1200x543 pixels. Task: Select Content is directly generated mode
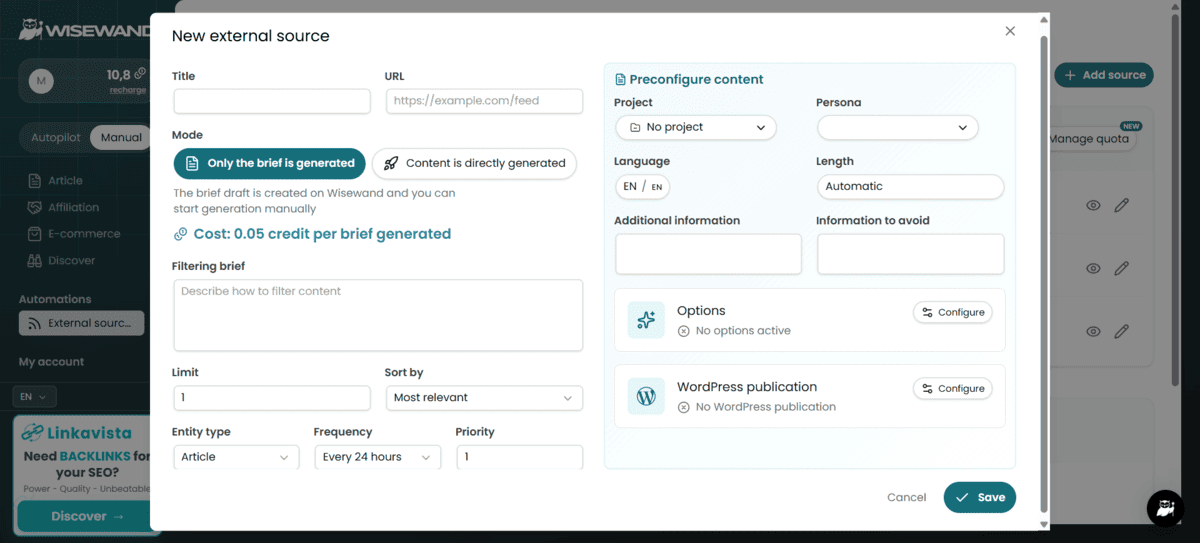(474, 163)
